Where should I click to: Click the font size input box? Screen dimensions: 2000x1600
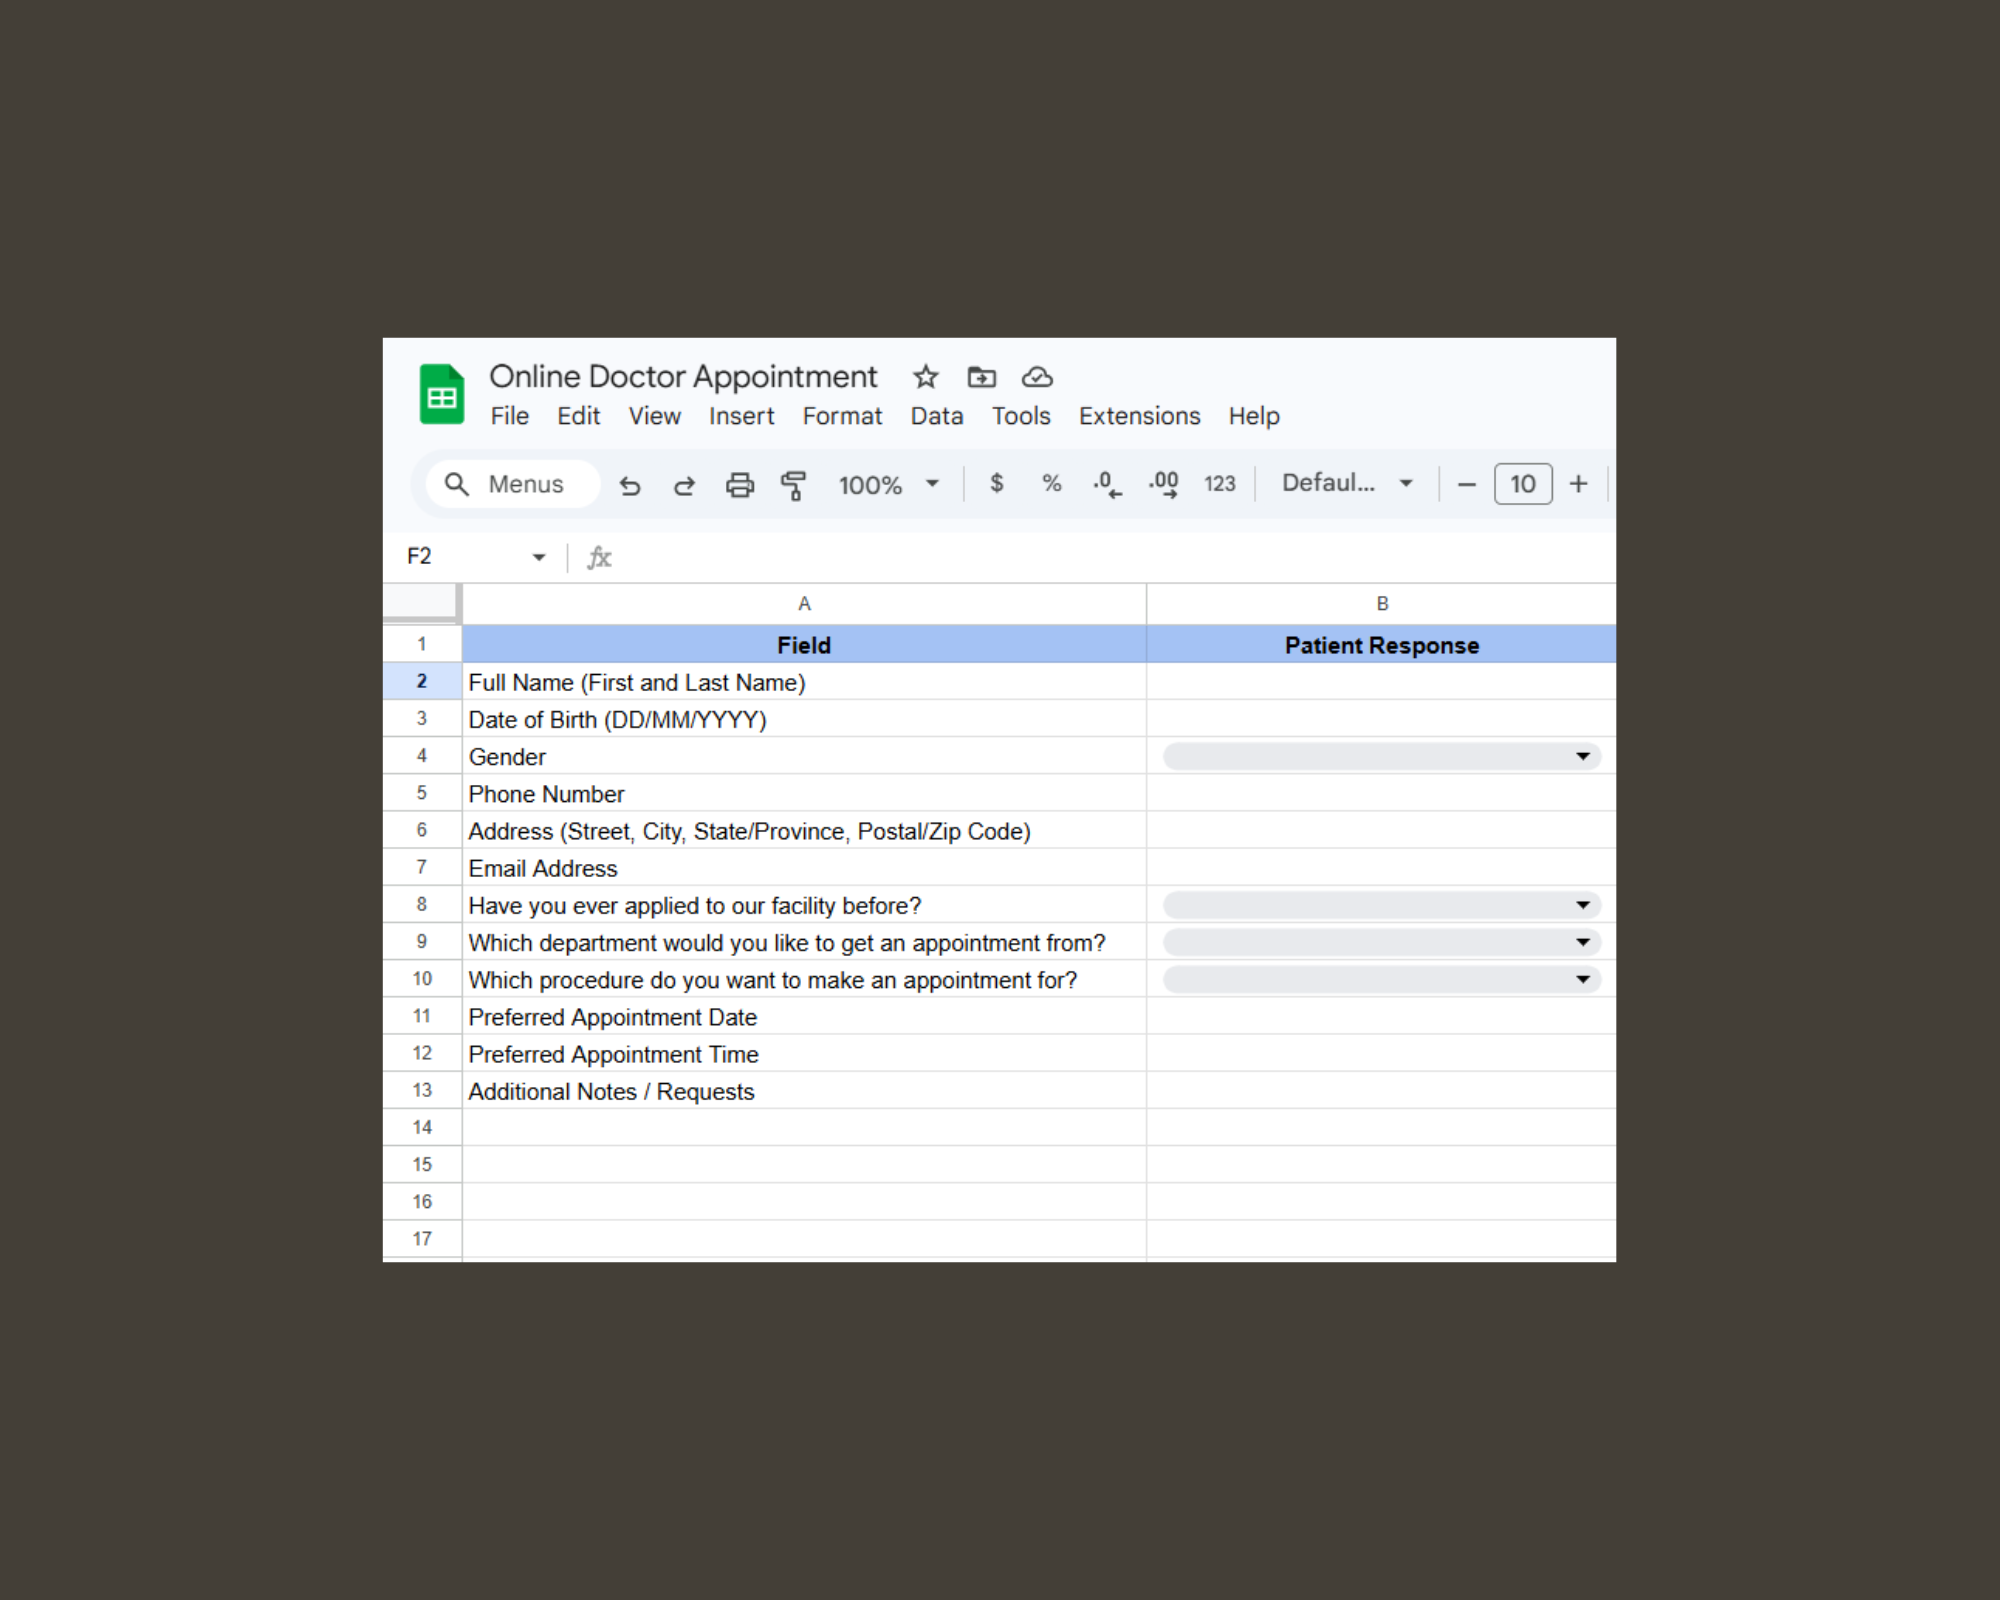pyautogui.click(x=1522, y=484)
